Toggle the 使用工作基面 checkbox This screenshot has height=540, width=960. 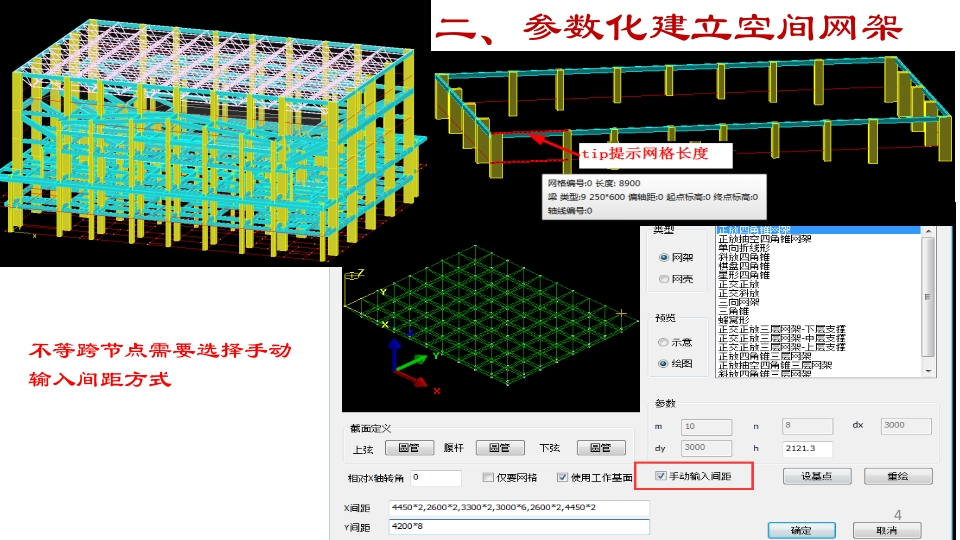tap(562, 477)
